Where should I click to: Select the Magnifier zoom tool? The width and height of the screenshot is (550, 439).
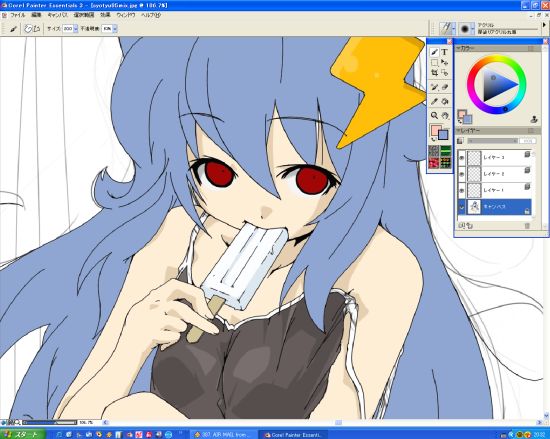click(x=435, y=115)
